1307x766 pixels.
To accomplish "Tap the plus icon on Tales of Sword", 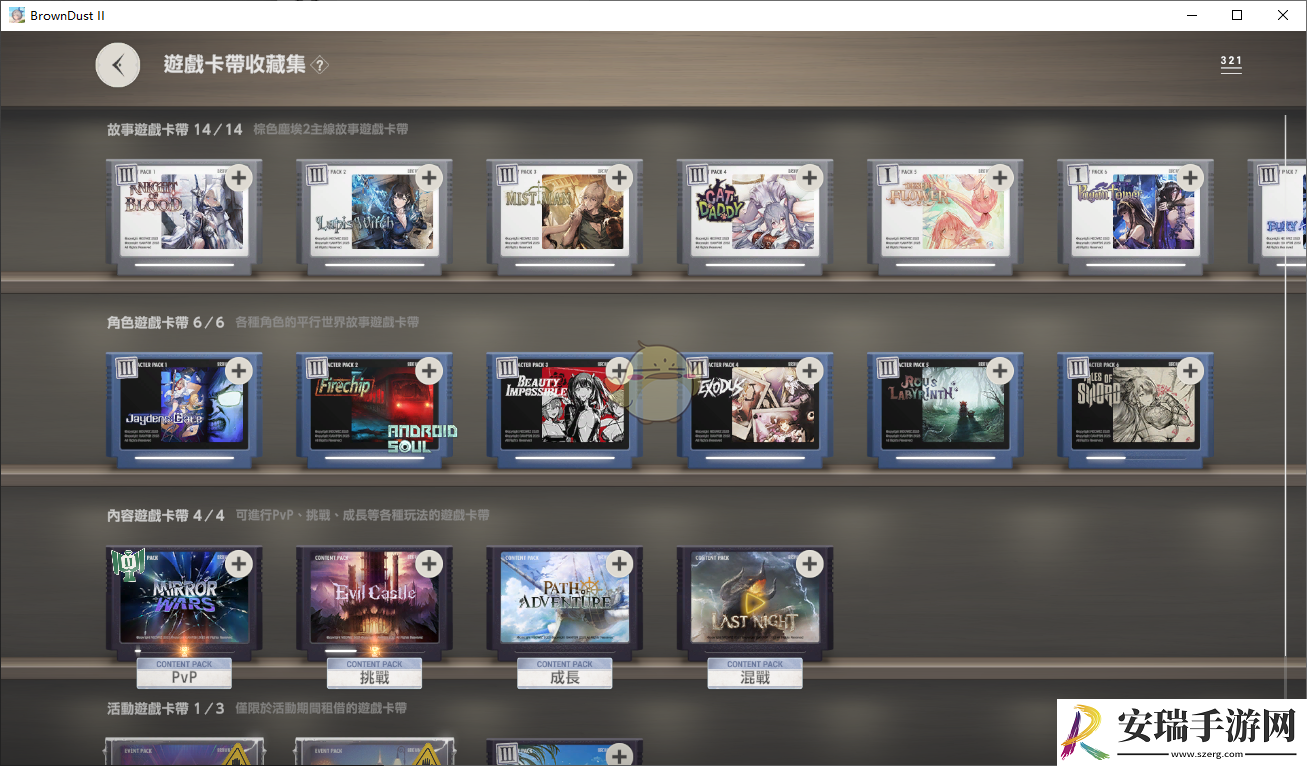I will coord(1190,371).
